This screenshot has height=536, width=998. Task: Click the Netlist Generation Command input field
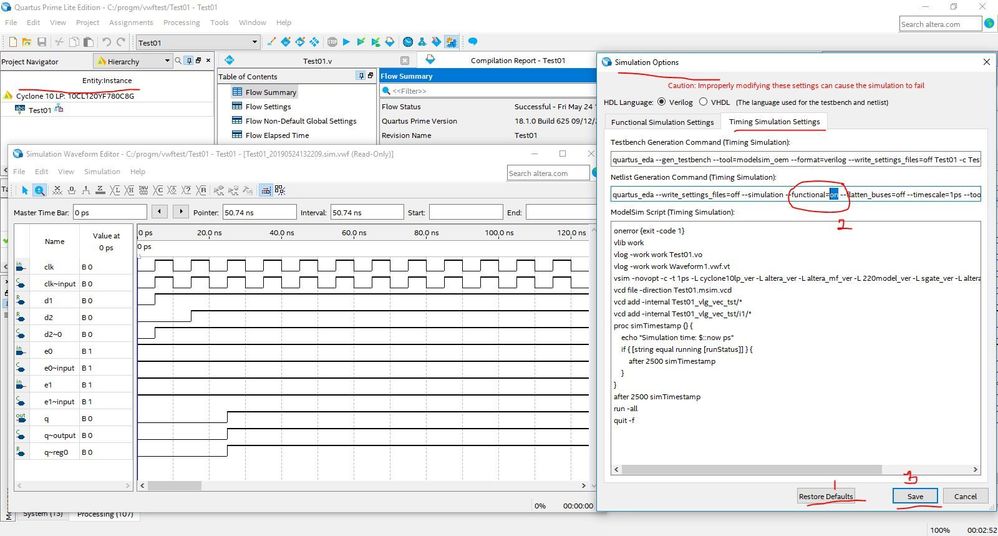point(700,195)
